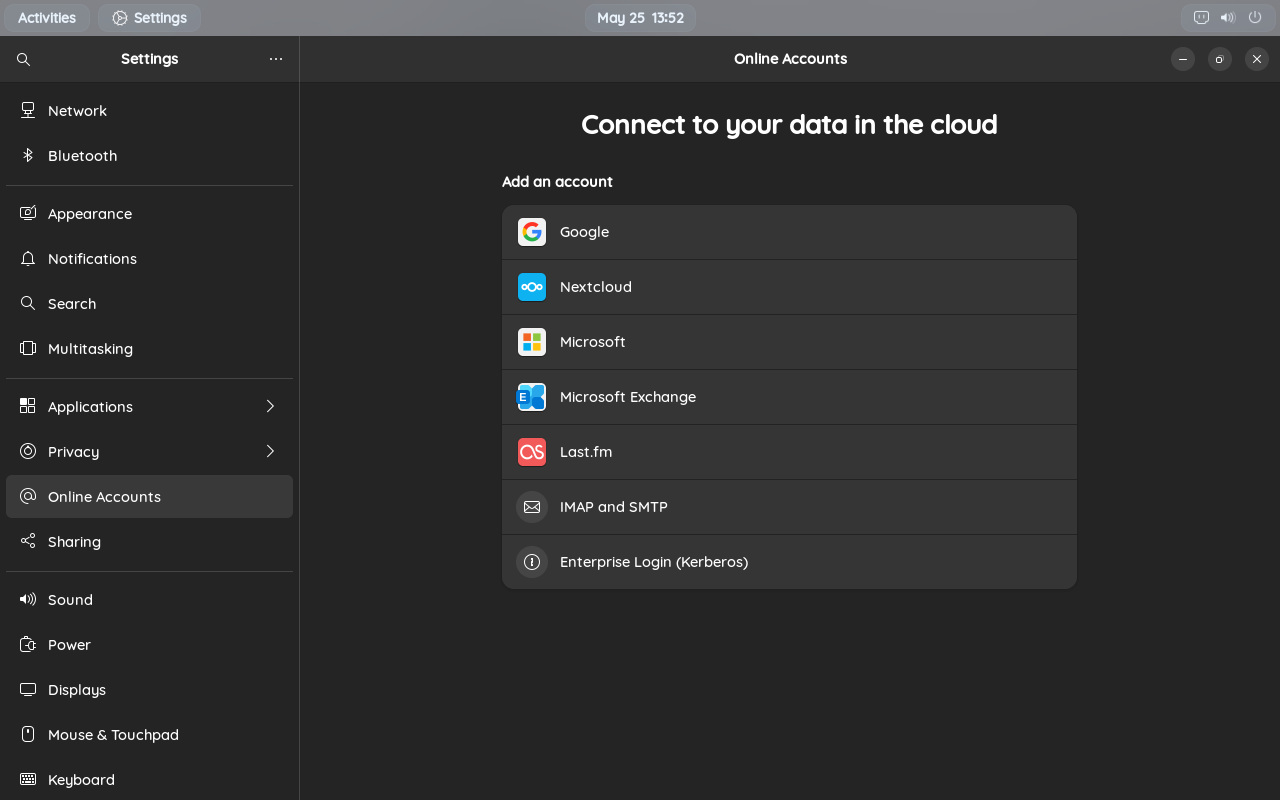
Task: Open Mouse & Touchpad settings label
Action: (x=113, y=734)
